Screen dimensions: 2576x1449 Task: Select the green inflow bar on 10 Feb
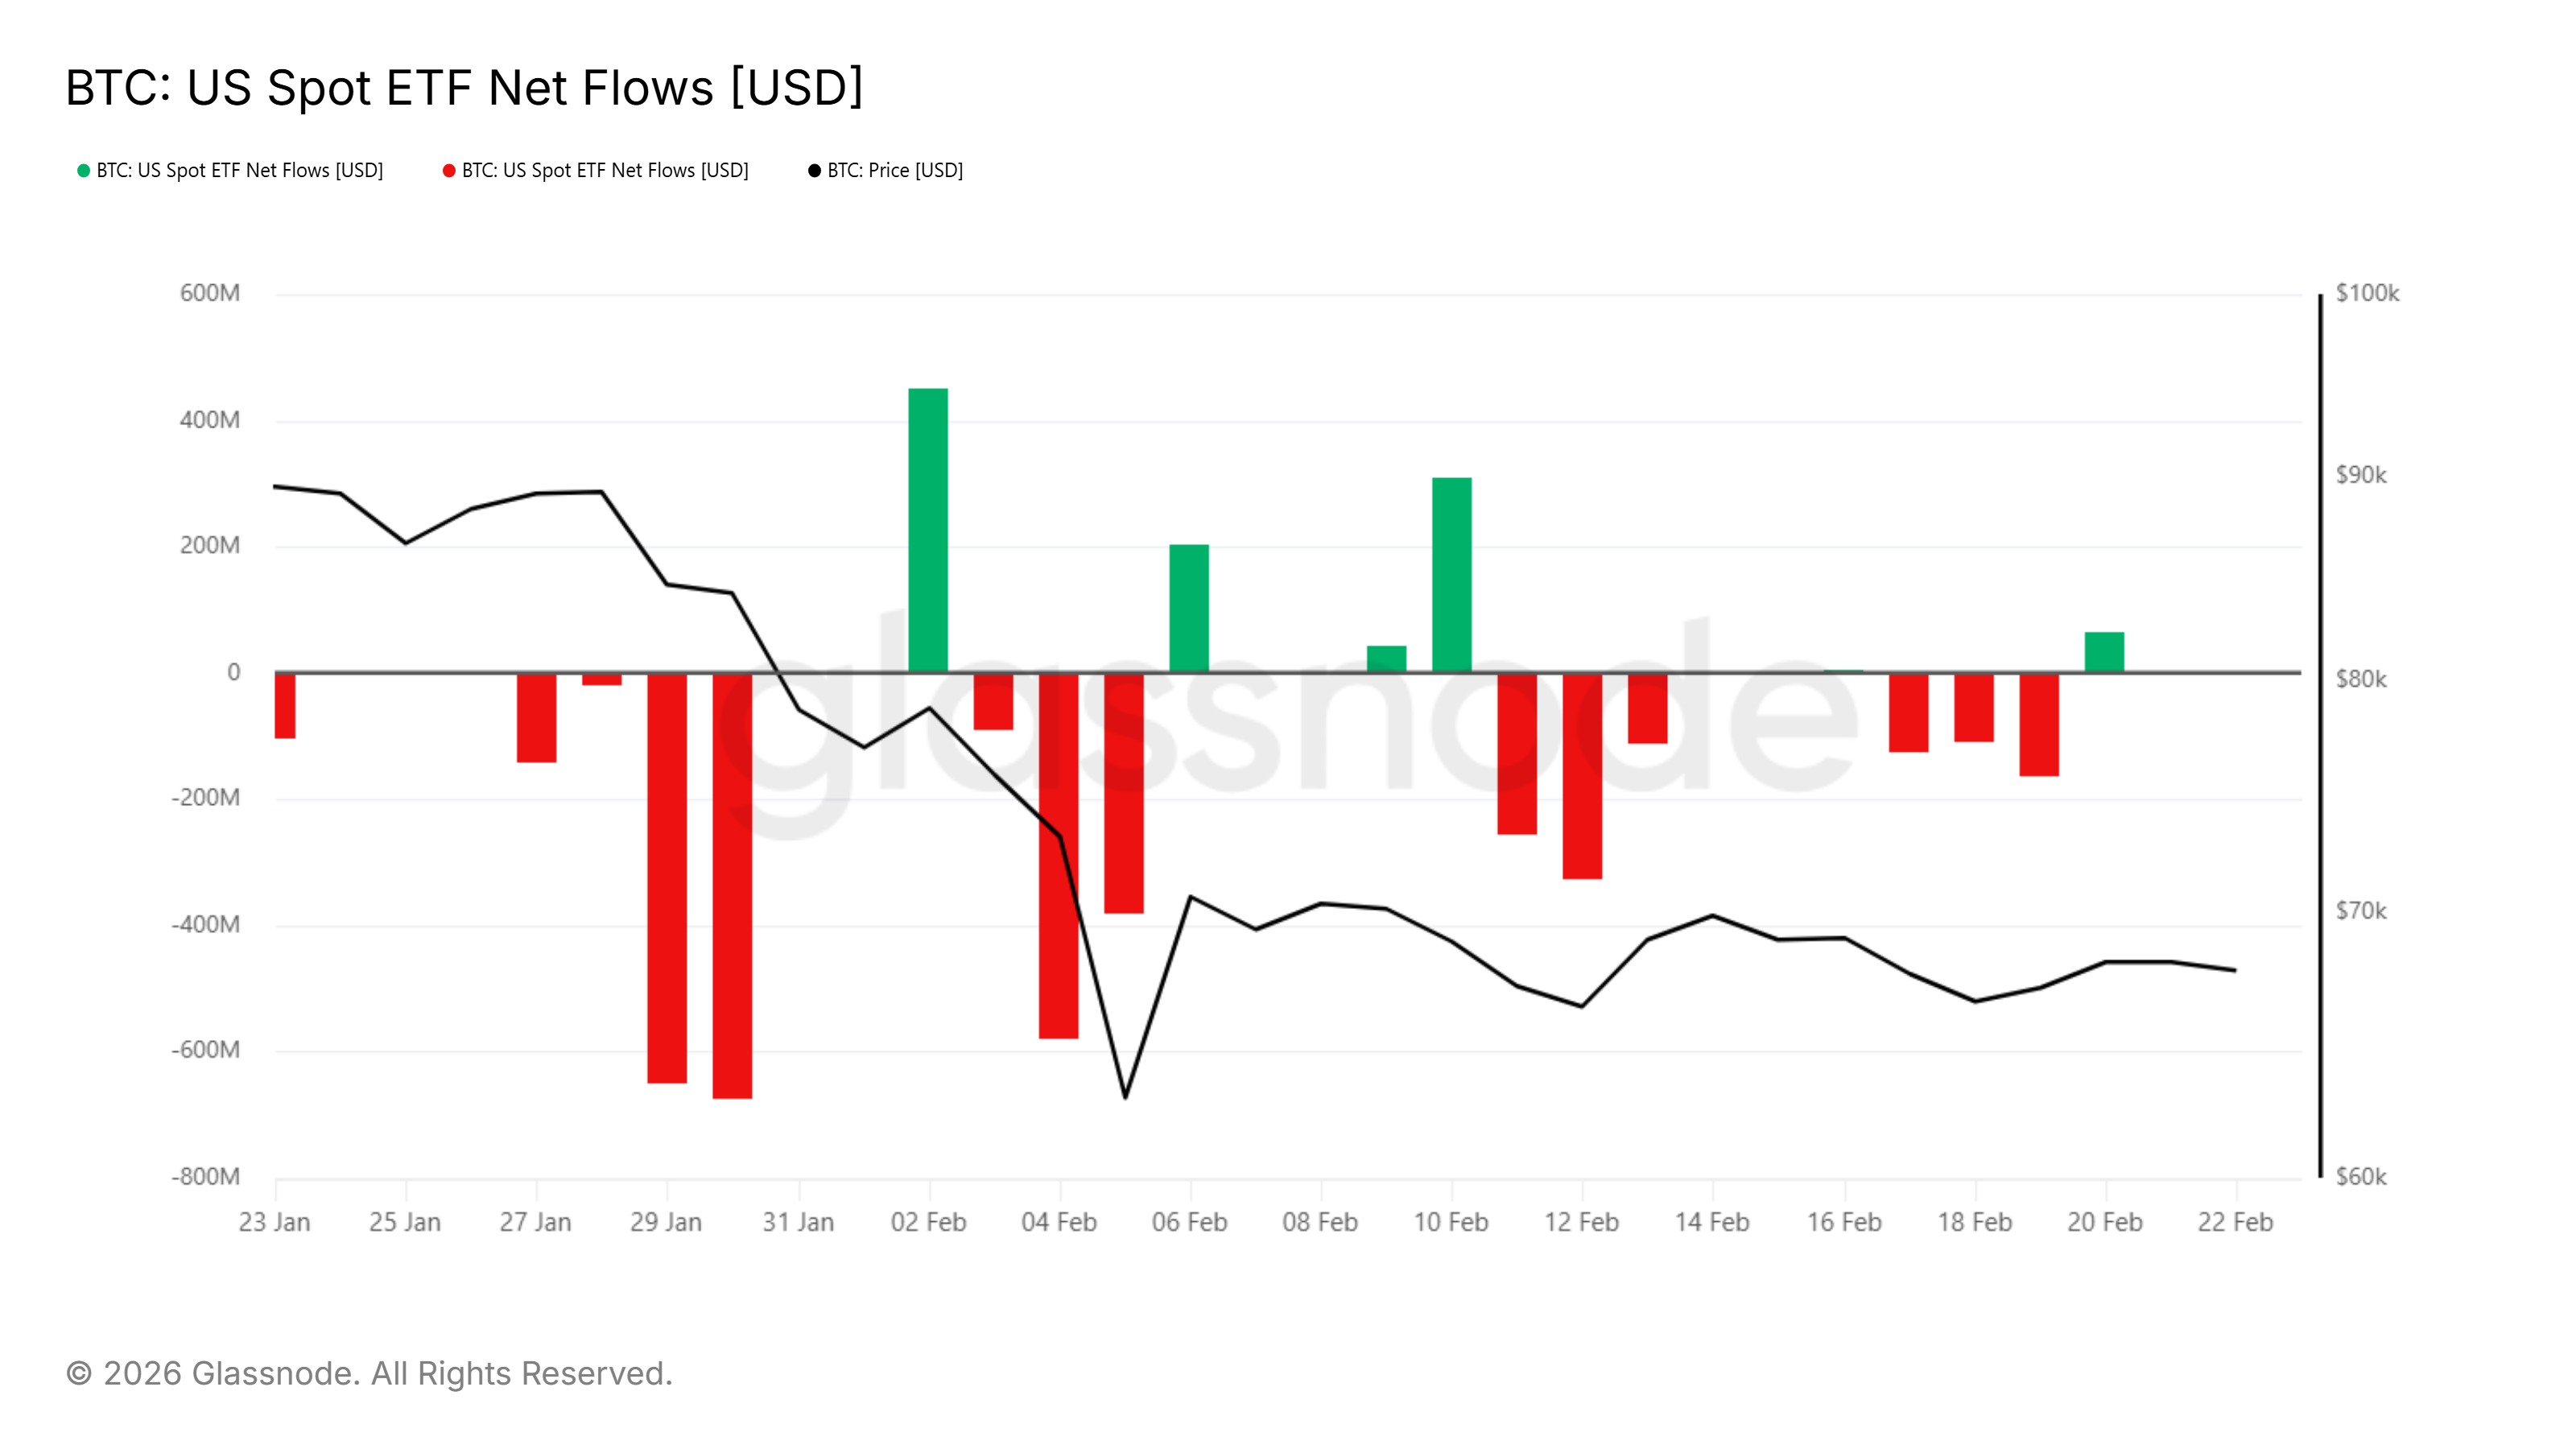[x=1451, y=575]
